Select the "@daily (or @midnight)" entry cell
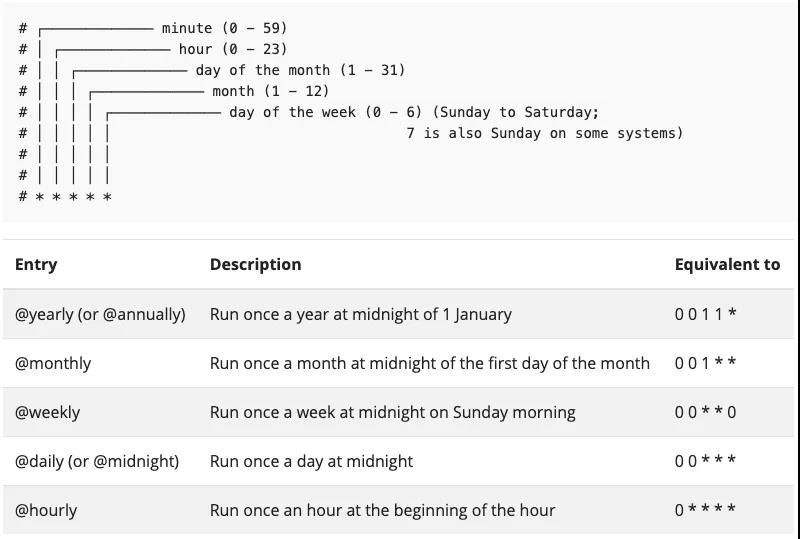The width and height of the screenshot is (800, 539). (x=97, y=461)
